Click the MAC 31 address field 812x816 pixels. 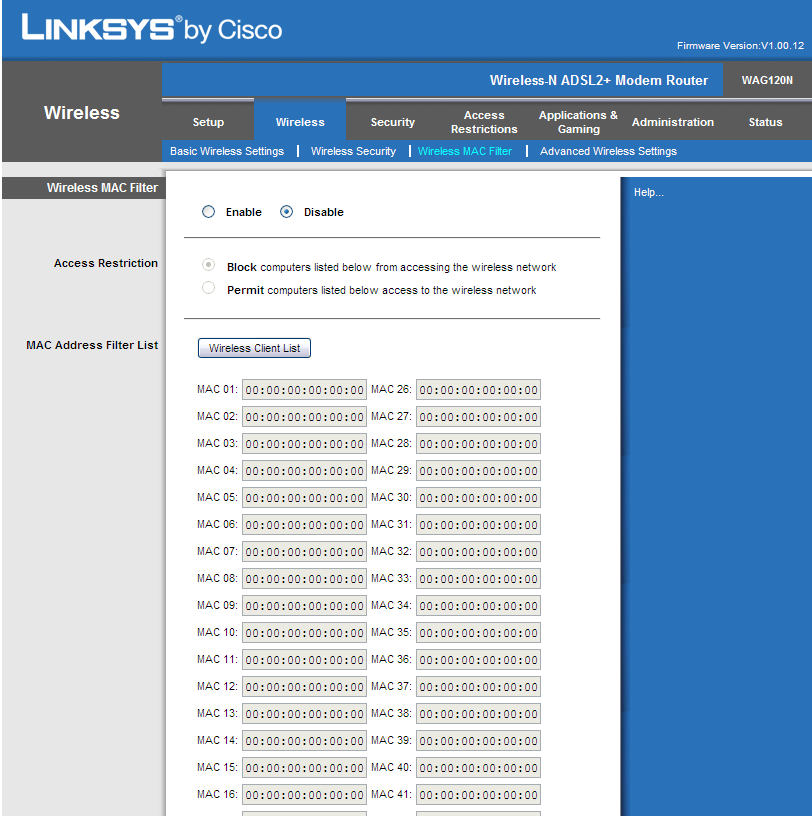478,525
